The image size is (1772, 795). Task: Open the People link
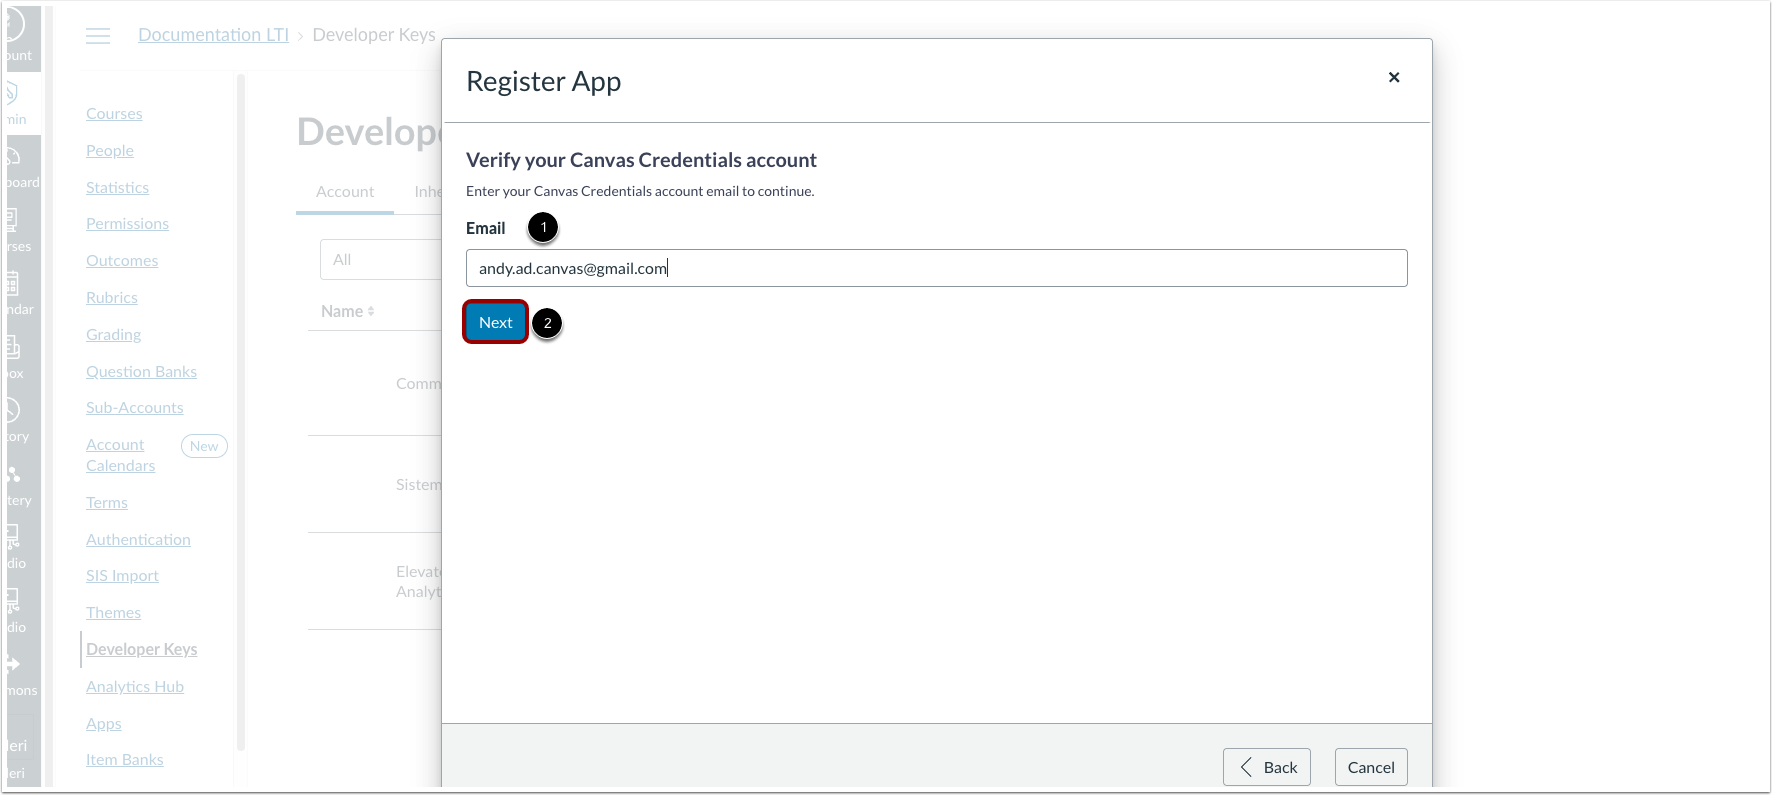pyautogui.click(x=110, y=151)
